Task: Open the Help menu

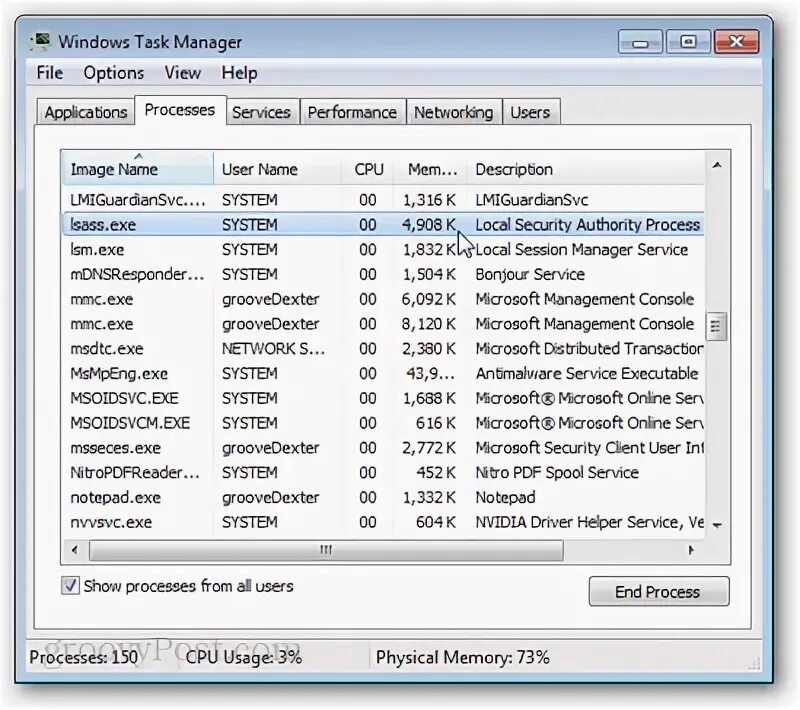Action: (239, 73)
